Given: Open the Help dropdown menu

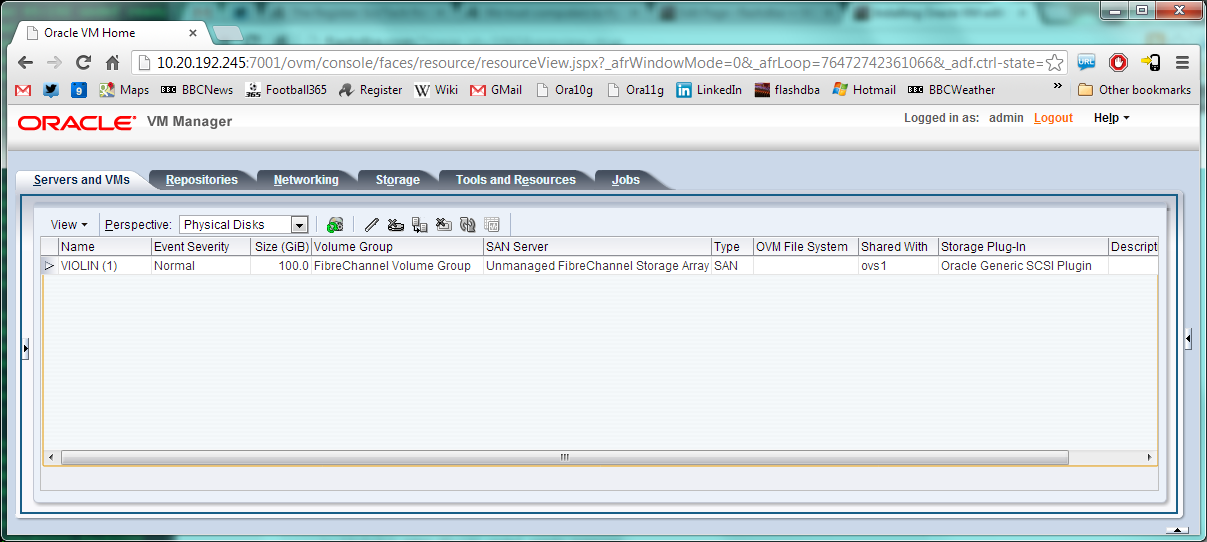Looking at the screenshot, I should coord(1111,118).
